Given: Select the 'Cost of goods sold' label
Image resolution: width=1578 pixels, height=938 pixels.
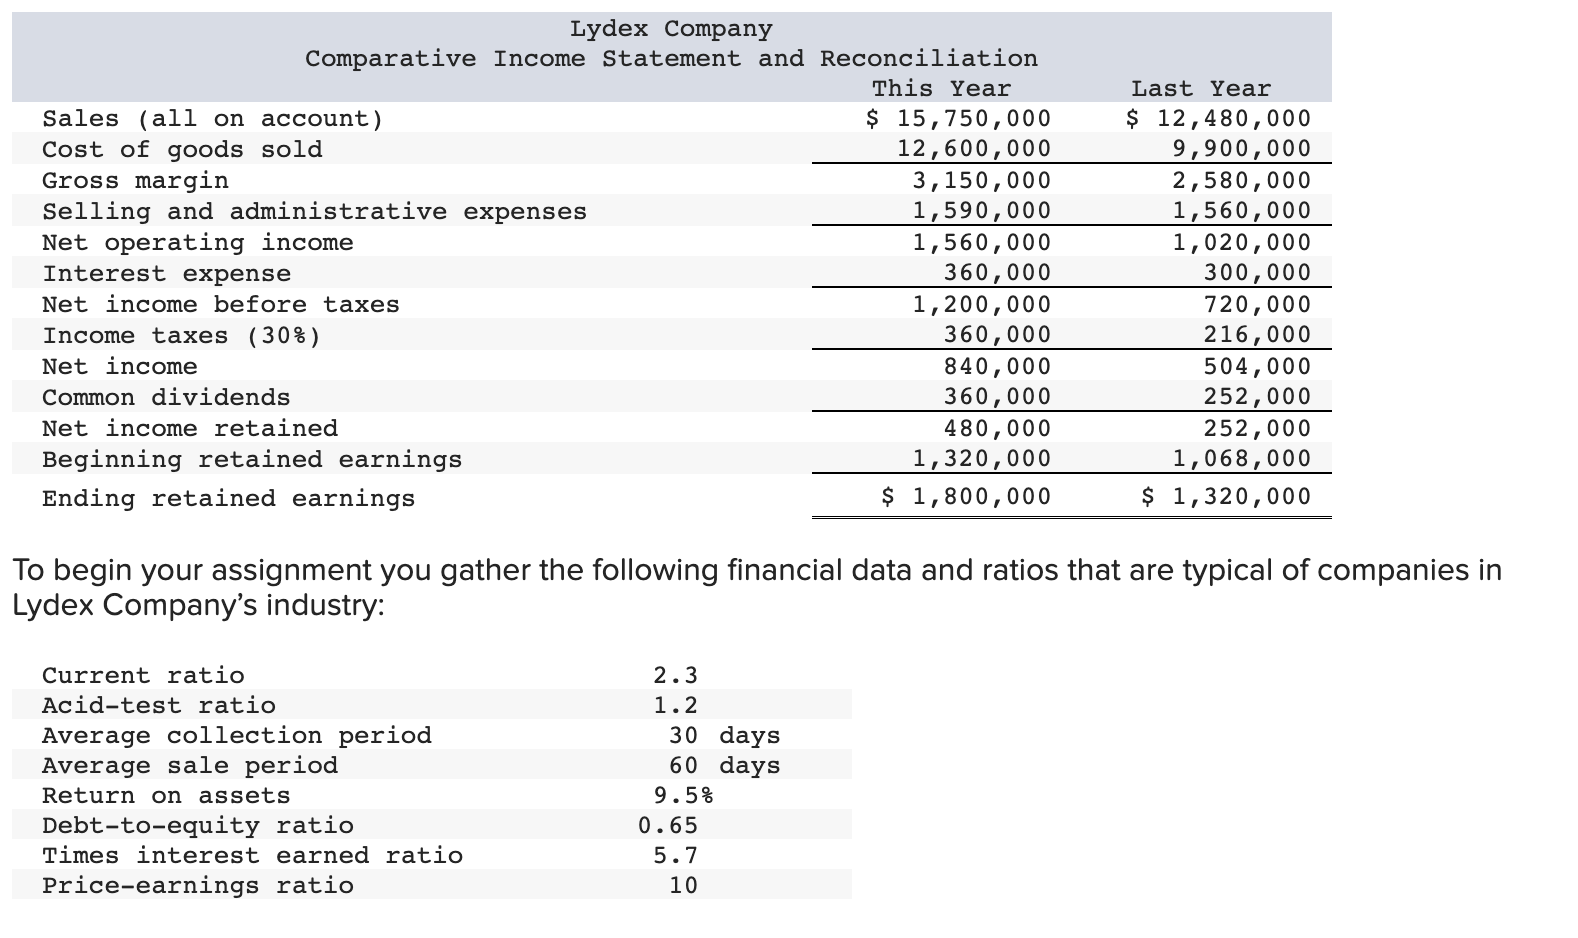Looking at the screenshot, I should click(182, 149).
